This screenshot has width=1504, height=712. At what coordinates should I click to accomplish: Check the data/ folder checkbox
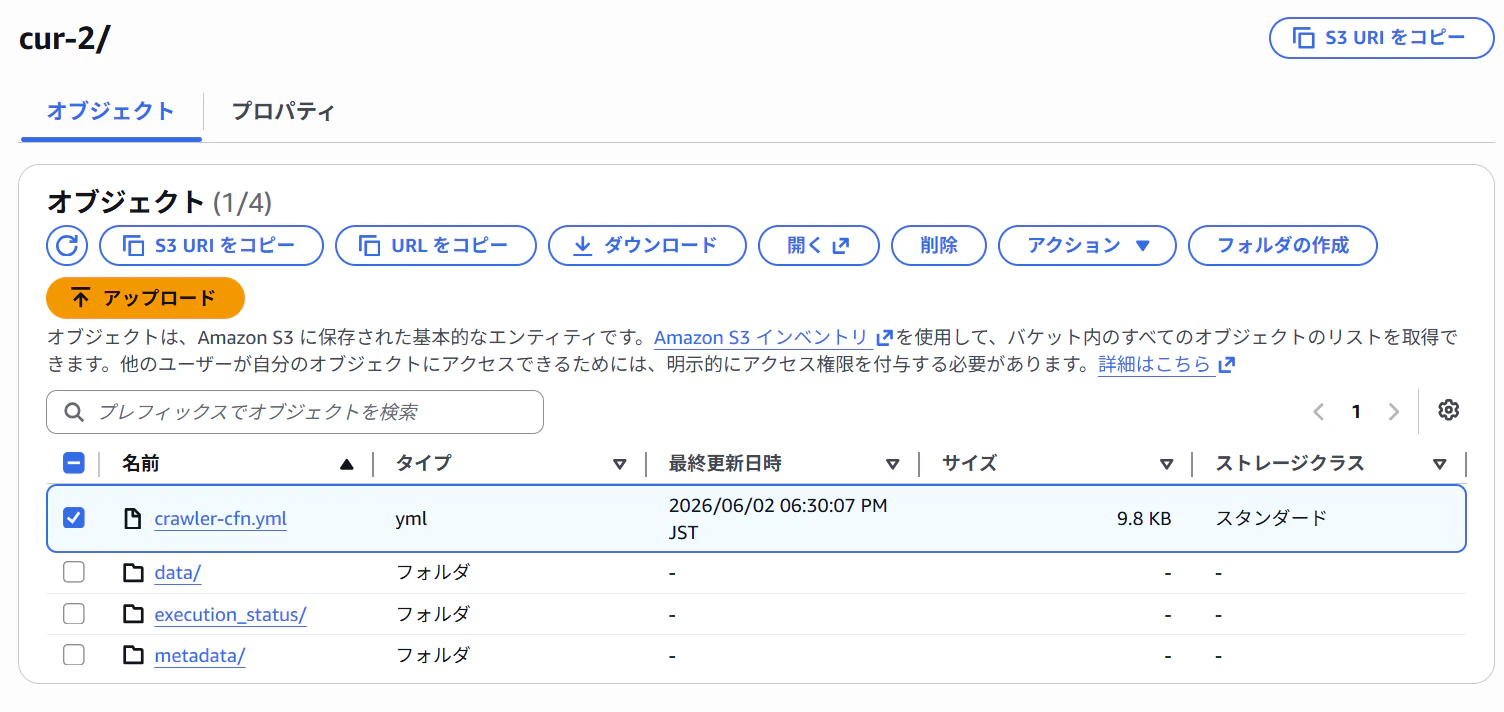74,573
